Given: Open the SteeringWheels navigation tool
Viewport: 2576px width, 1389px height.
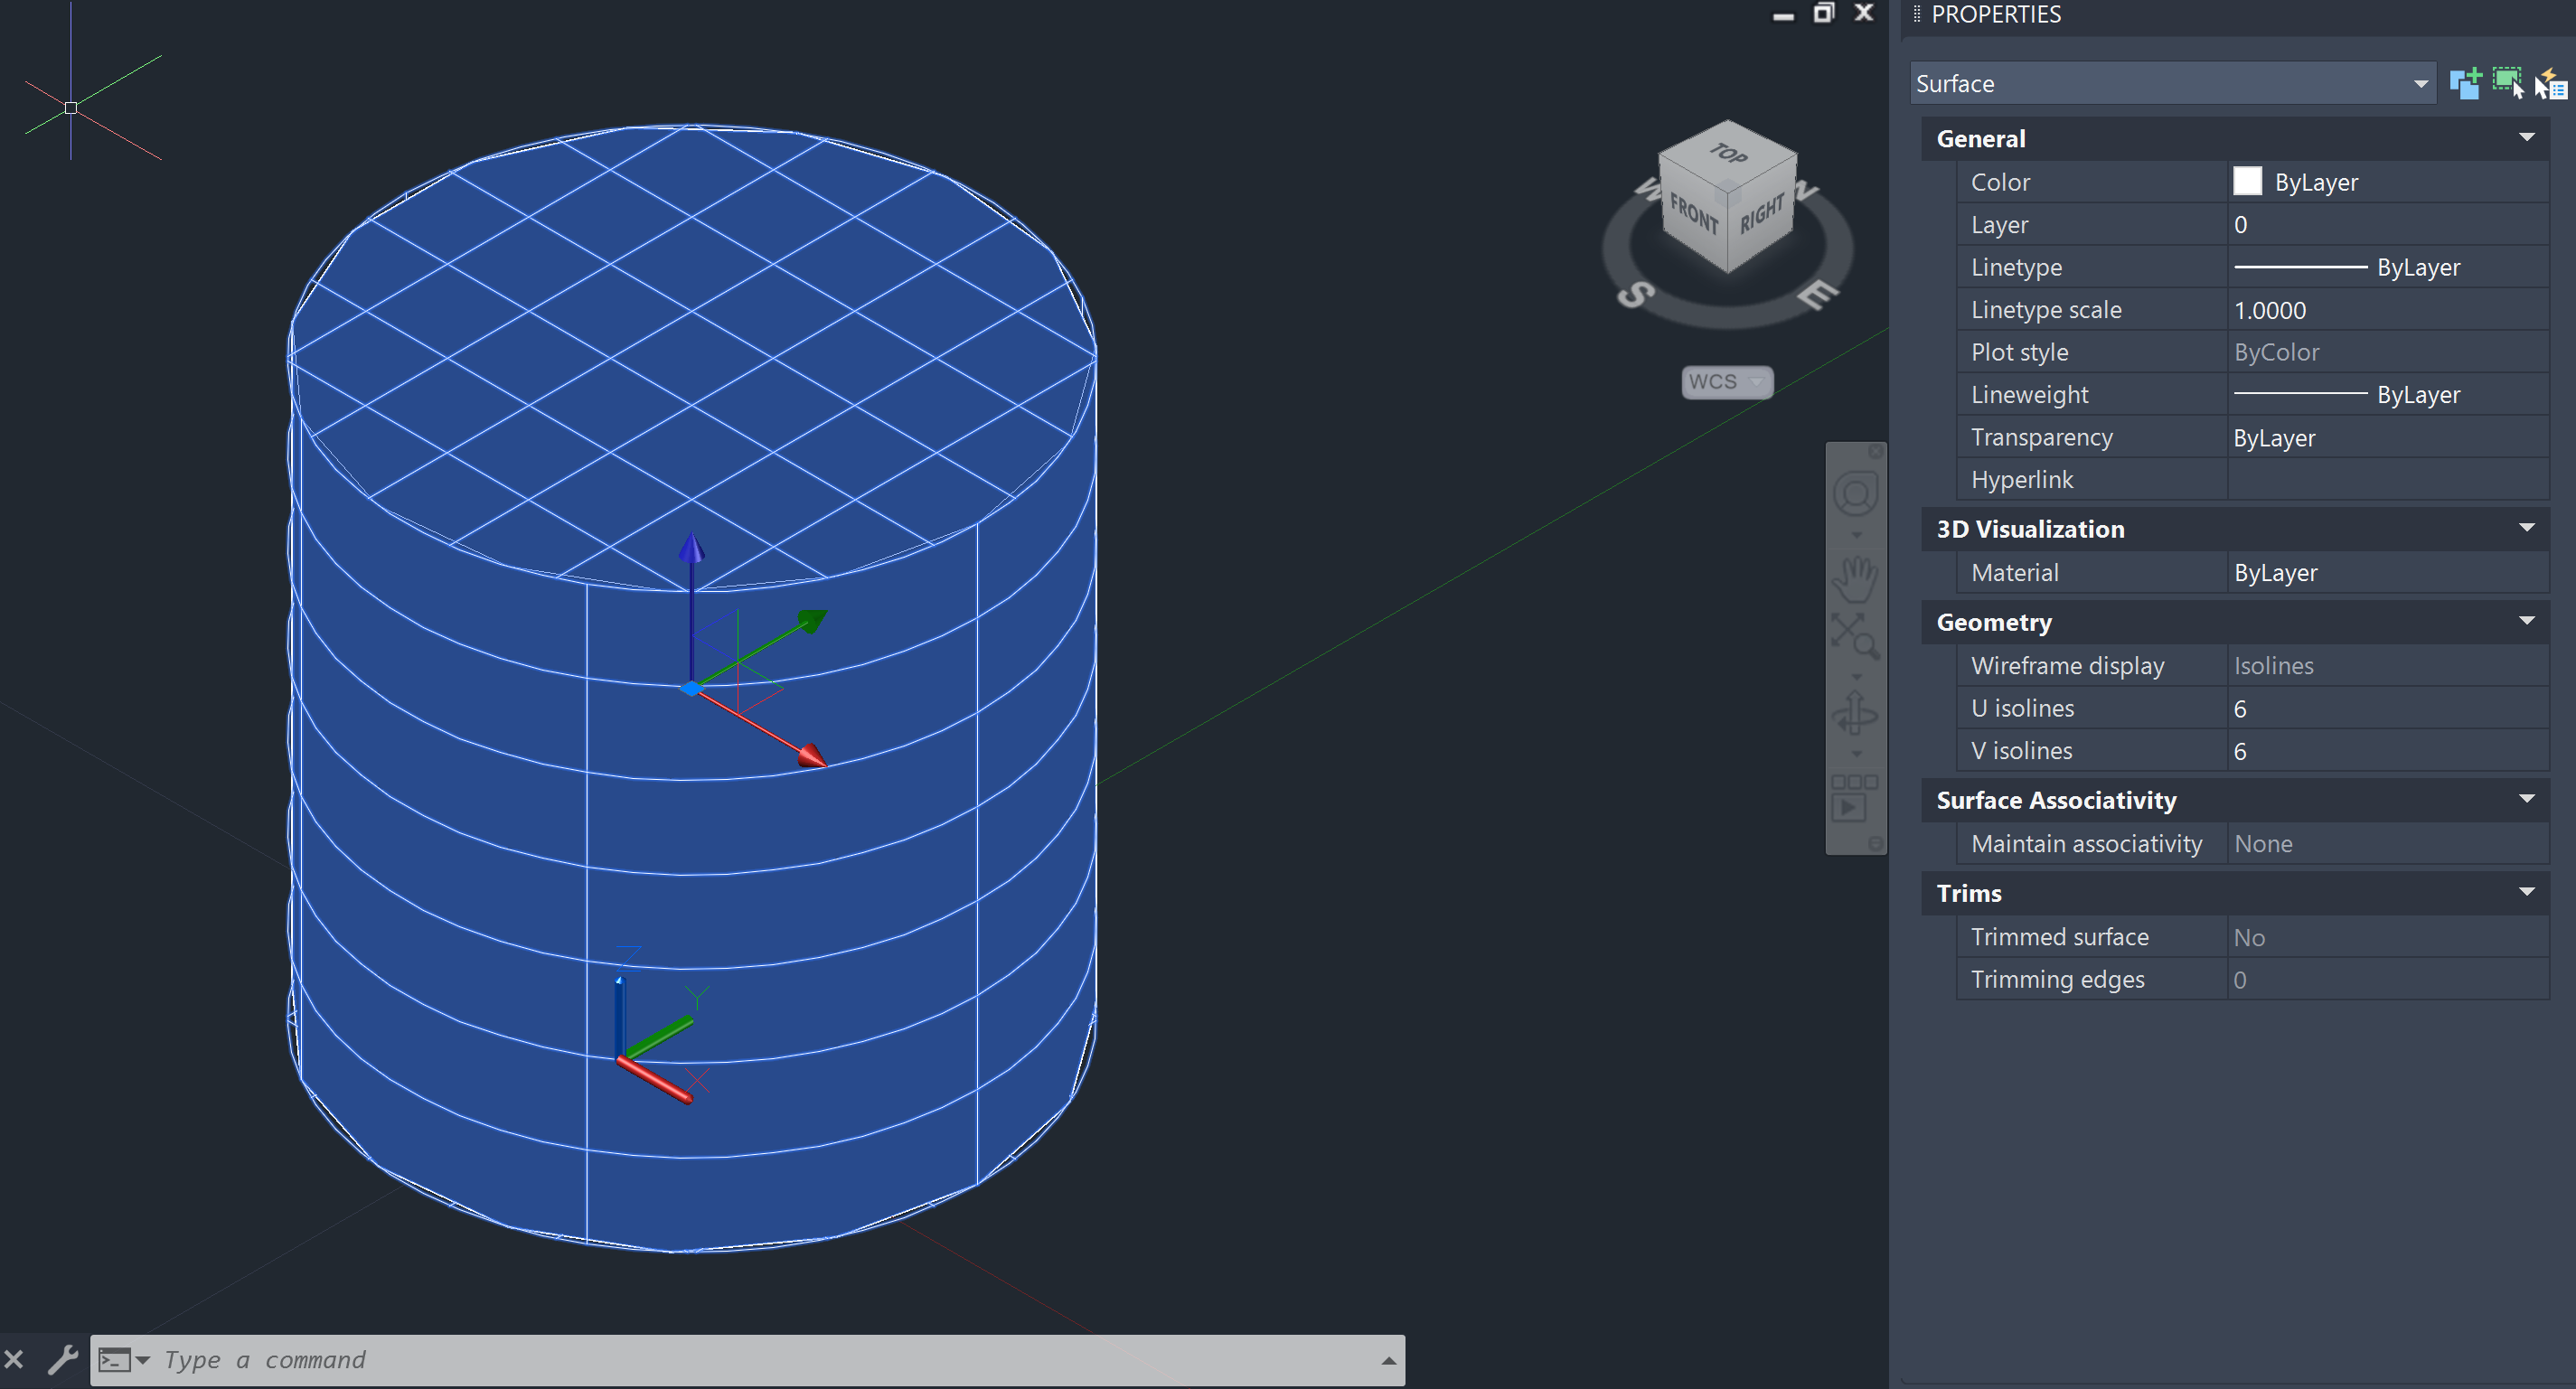Looking at the screenshot, I should pyautogui.click(x=1855, y=494).
